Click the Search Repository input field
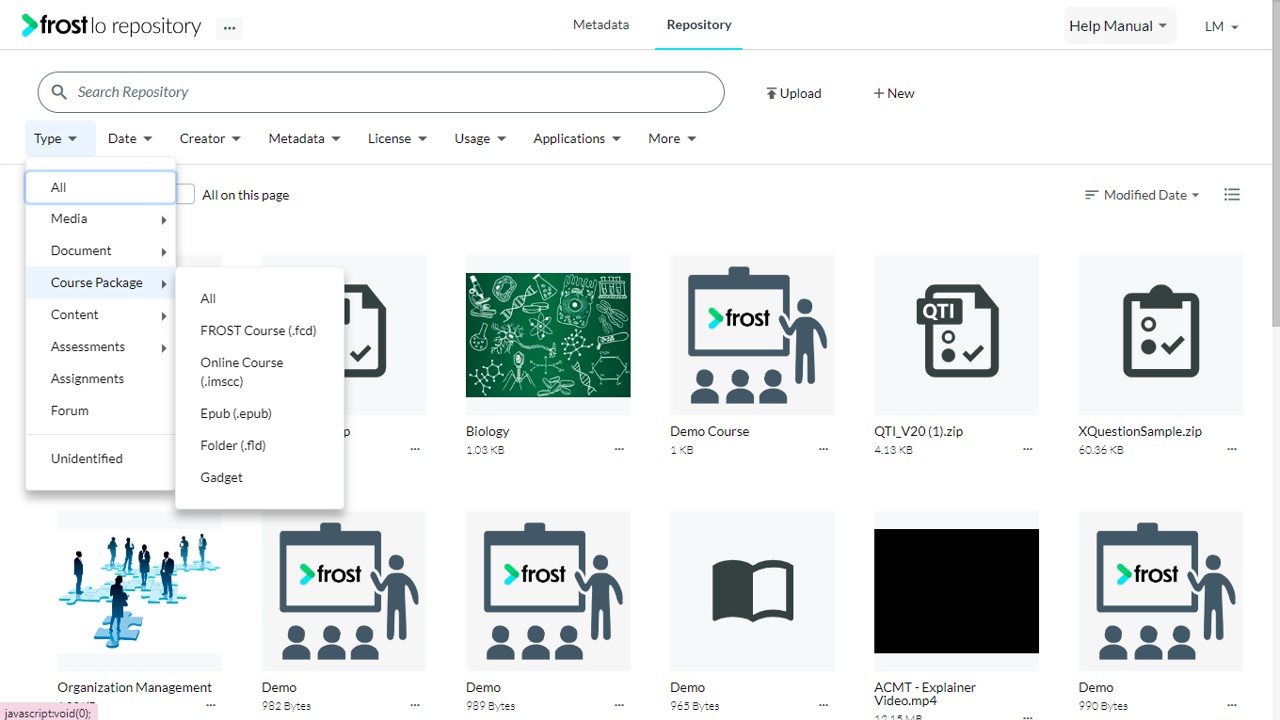 pos(381,92)
